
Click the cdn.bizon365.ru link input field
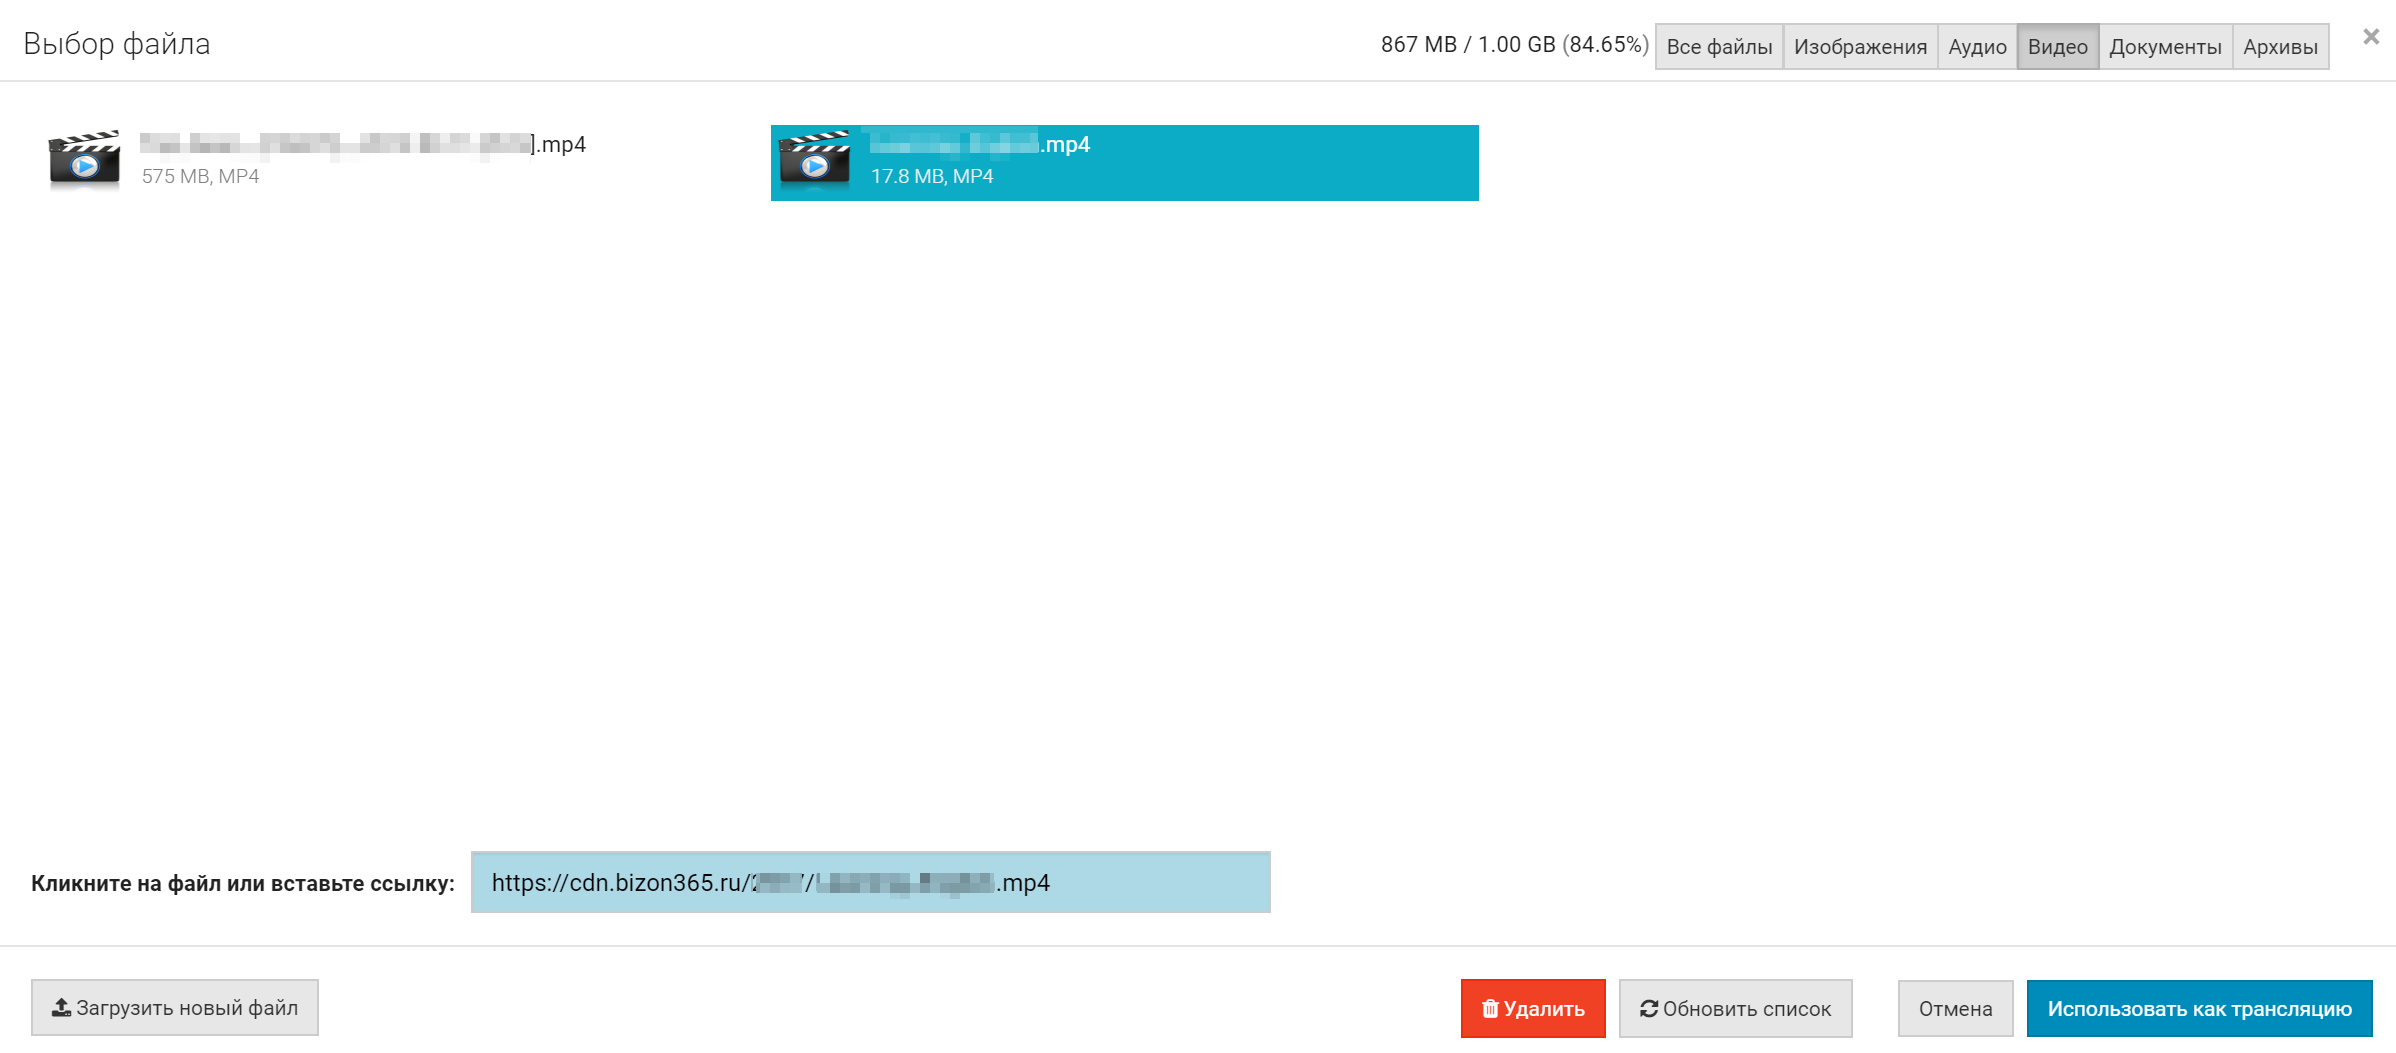tap(870, 882)
